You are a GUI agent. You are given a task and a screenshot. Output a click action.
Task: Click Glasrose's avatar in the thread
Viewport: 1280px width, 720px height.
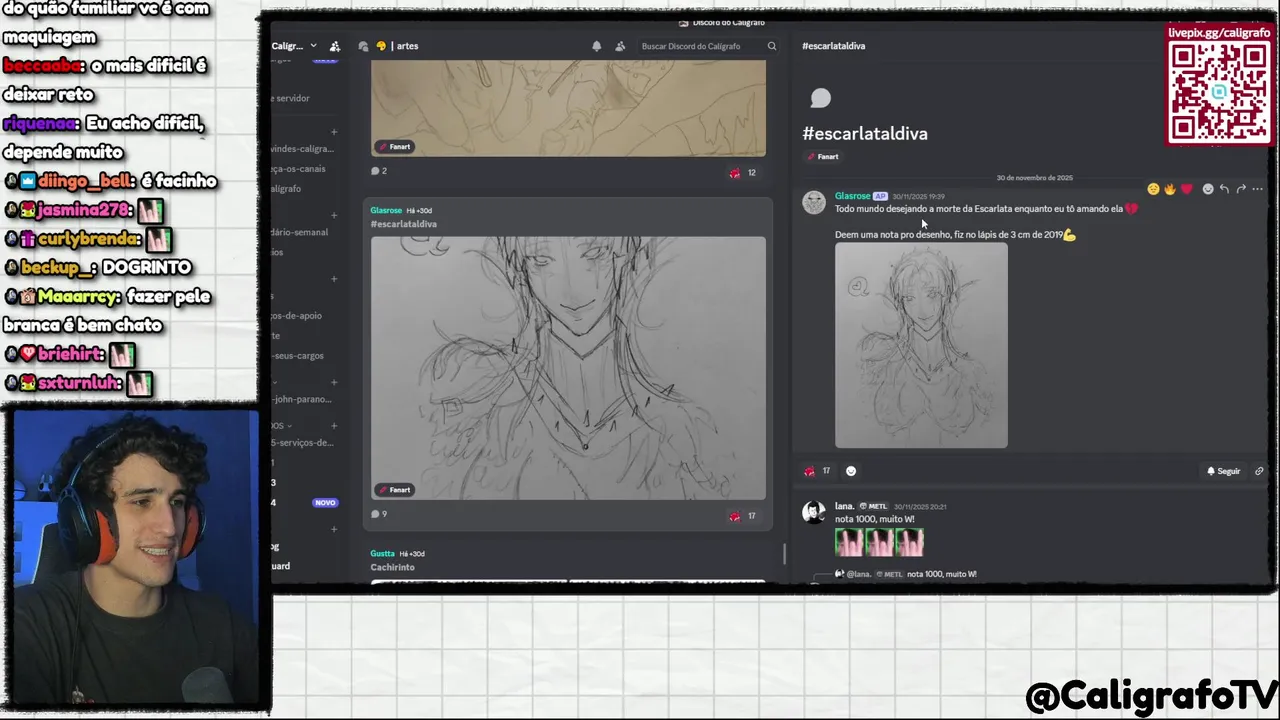[x=814, y=202]
